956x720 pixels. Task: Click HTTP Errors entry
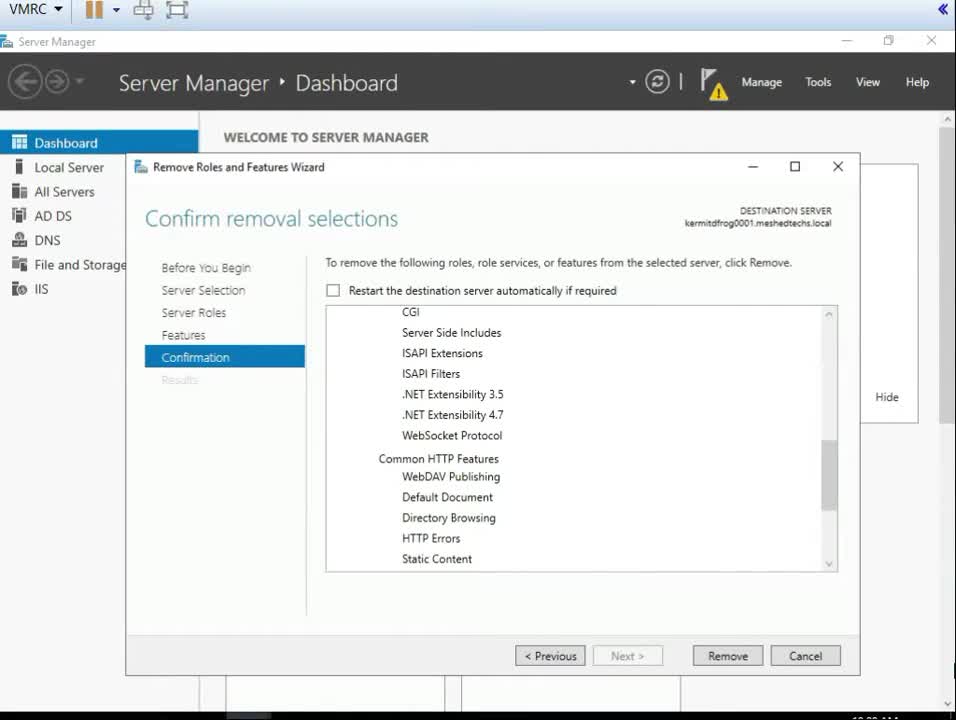[430, 538]
